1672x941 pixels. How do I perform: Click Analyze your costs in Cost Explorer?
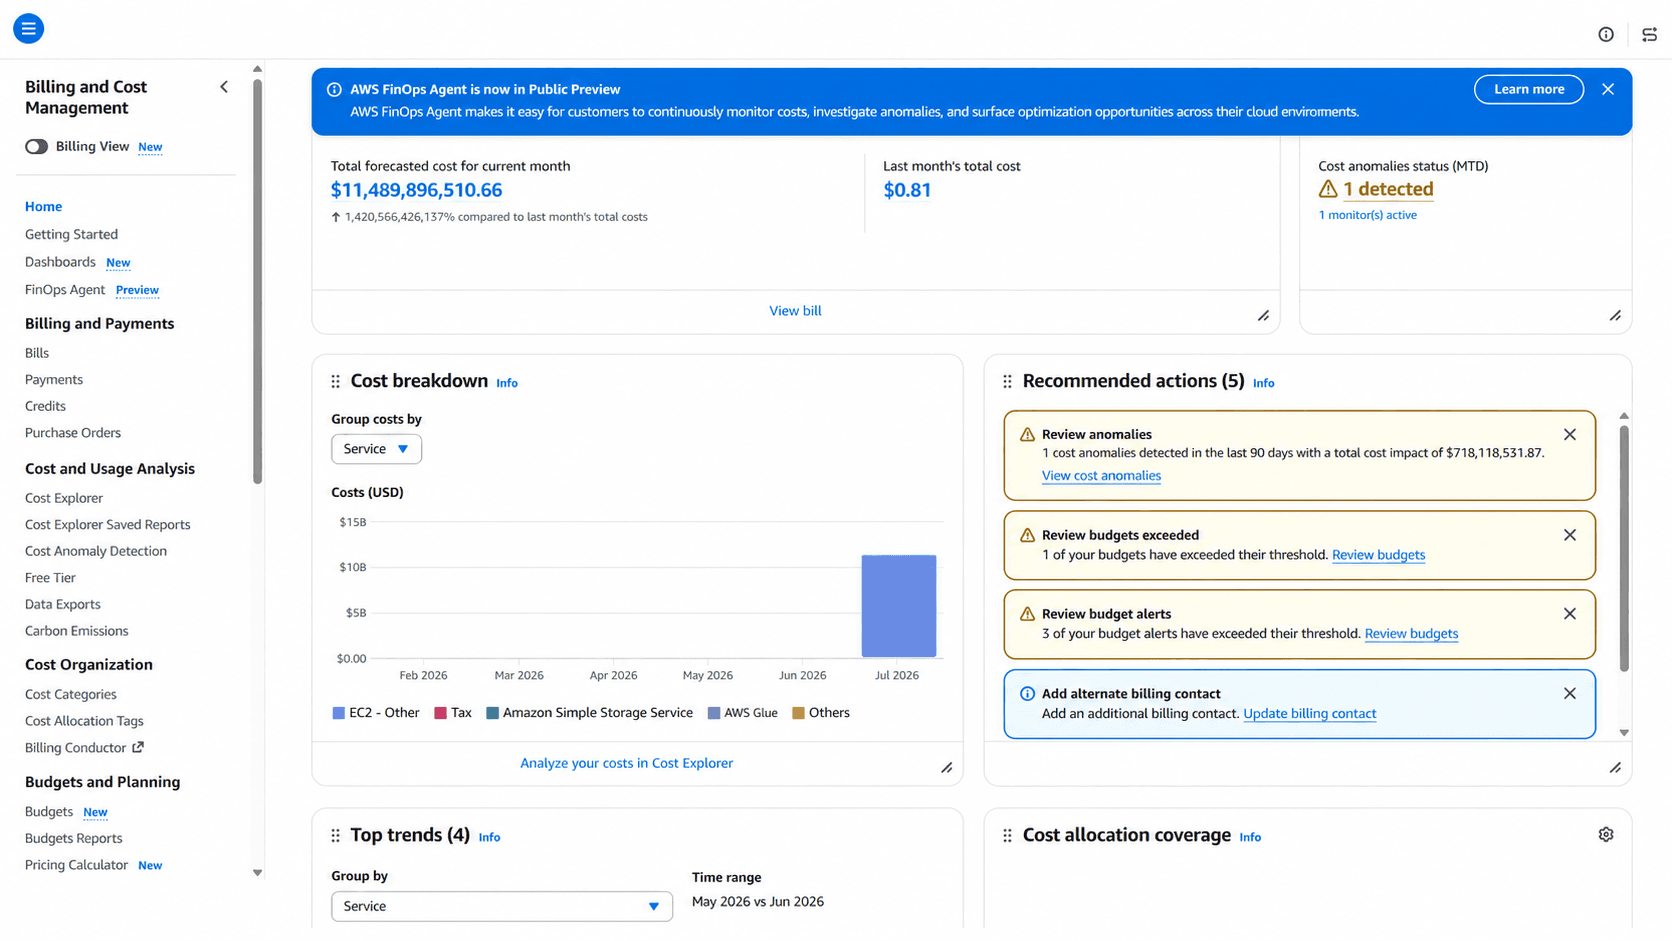point(626,763)
